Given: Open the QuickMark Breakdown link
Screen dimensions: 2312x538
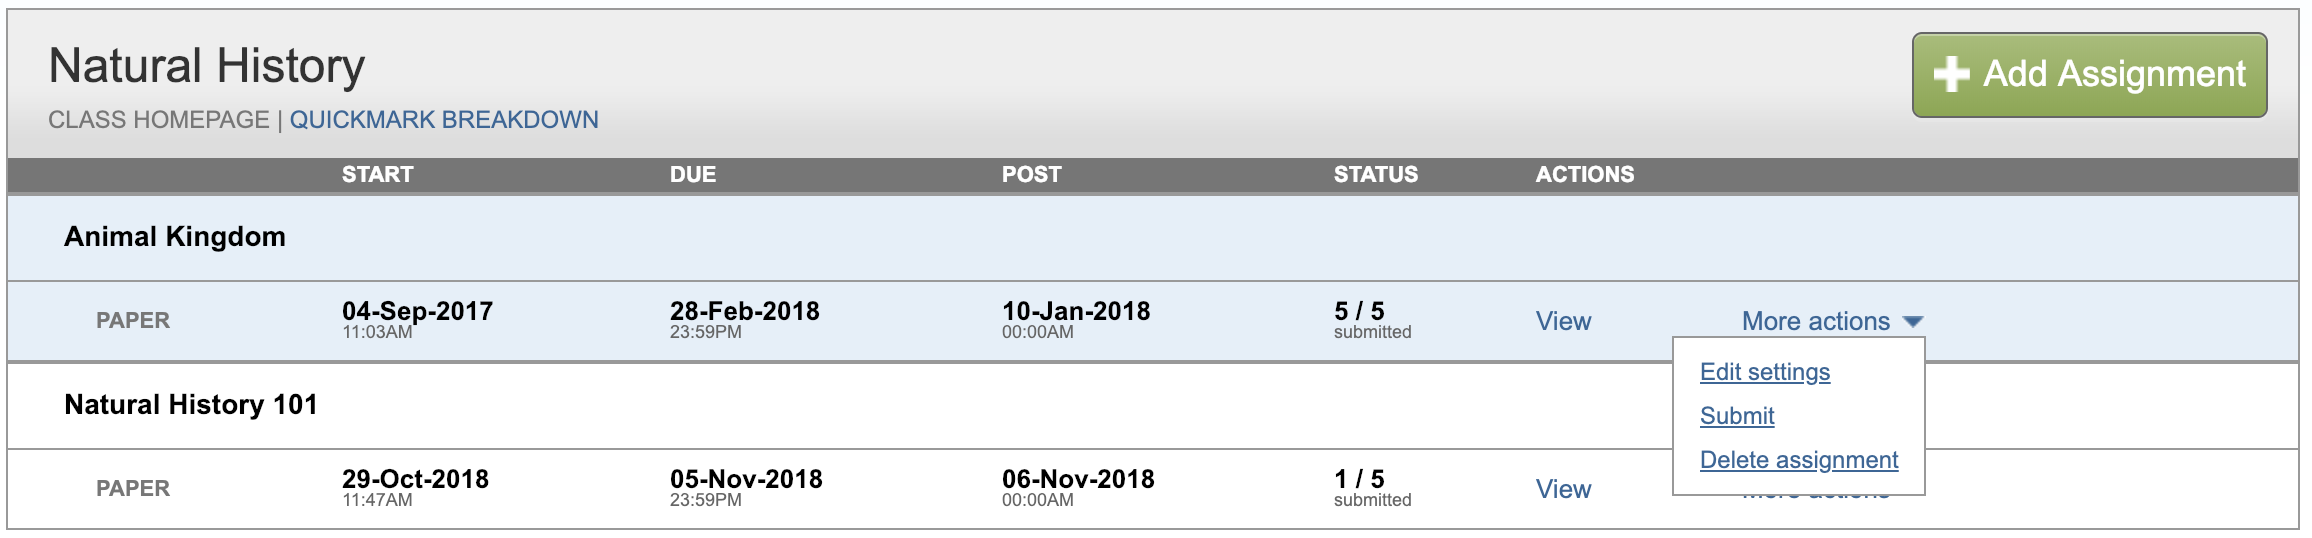Looking at the screenshot, I should click(444, 120).
